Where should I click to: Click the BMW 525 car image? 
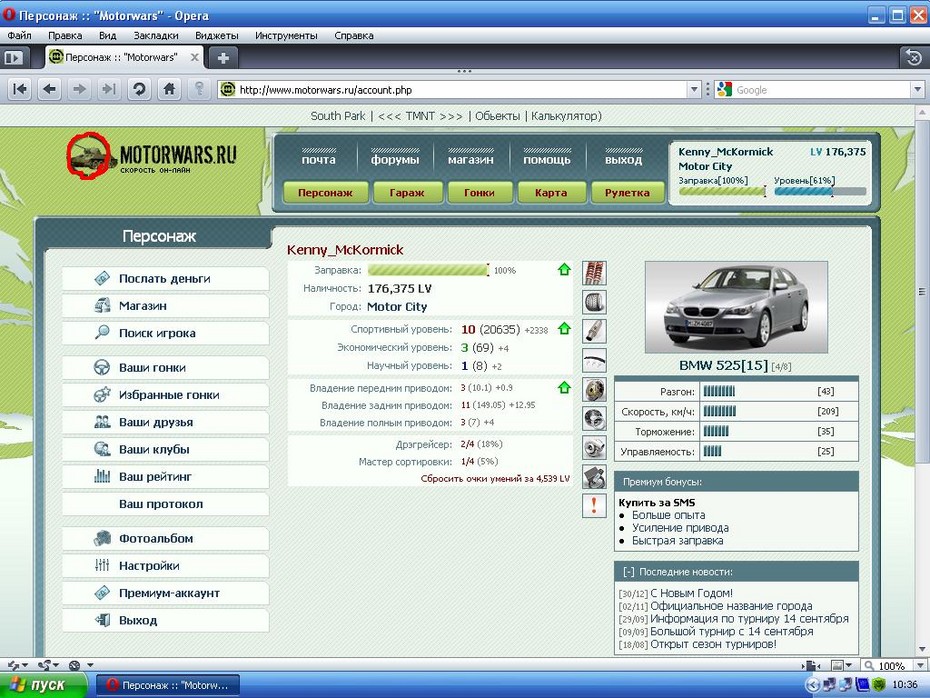click(736, 307)
